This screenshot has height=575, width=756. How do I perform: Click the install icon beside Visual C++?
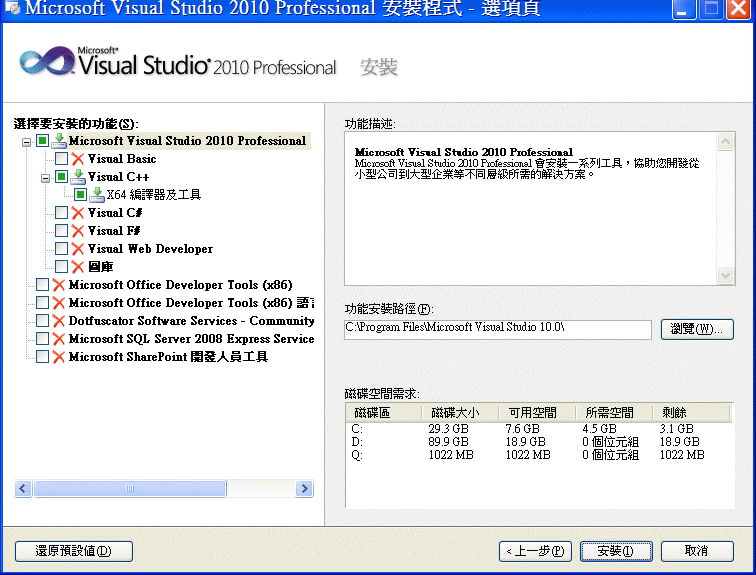click(x=78, y=177)
